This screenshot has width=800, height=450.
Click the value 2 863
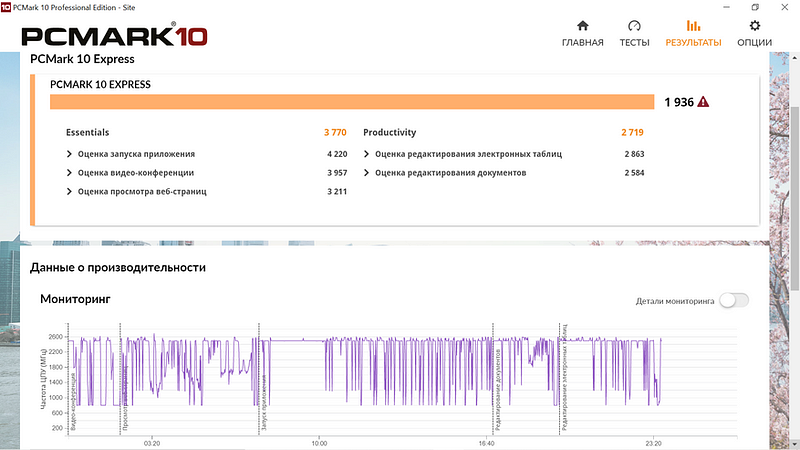coord(634,154)
